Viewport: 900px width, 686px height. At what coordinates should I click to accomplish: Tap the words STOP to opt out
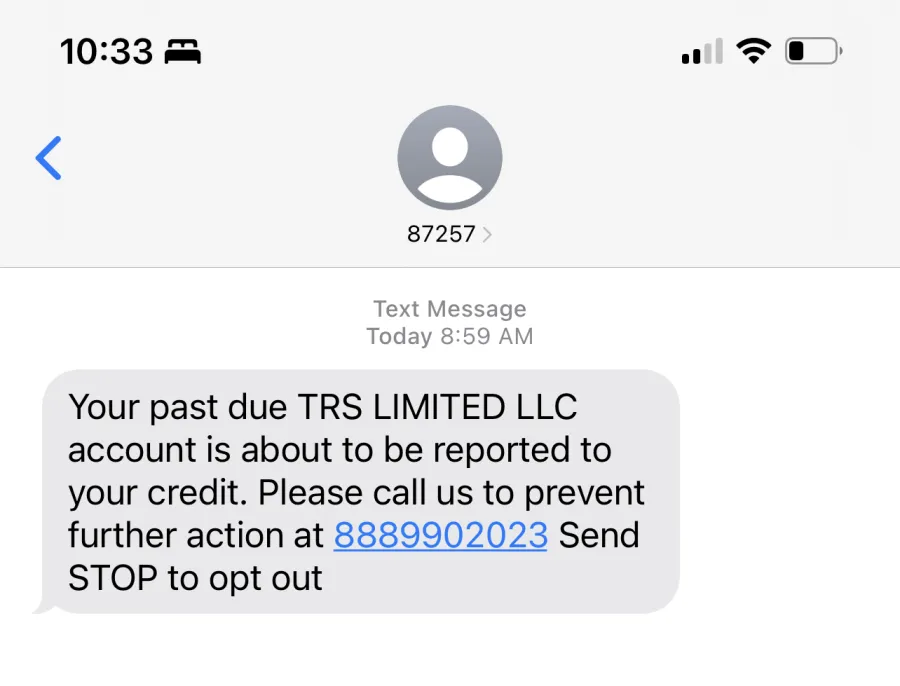pyautogui.click(x=195, y=578)
